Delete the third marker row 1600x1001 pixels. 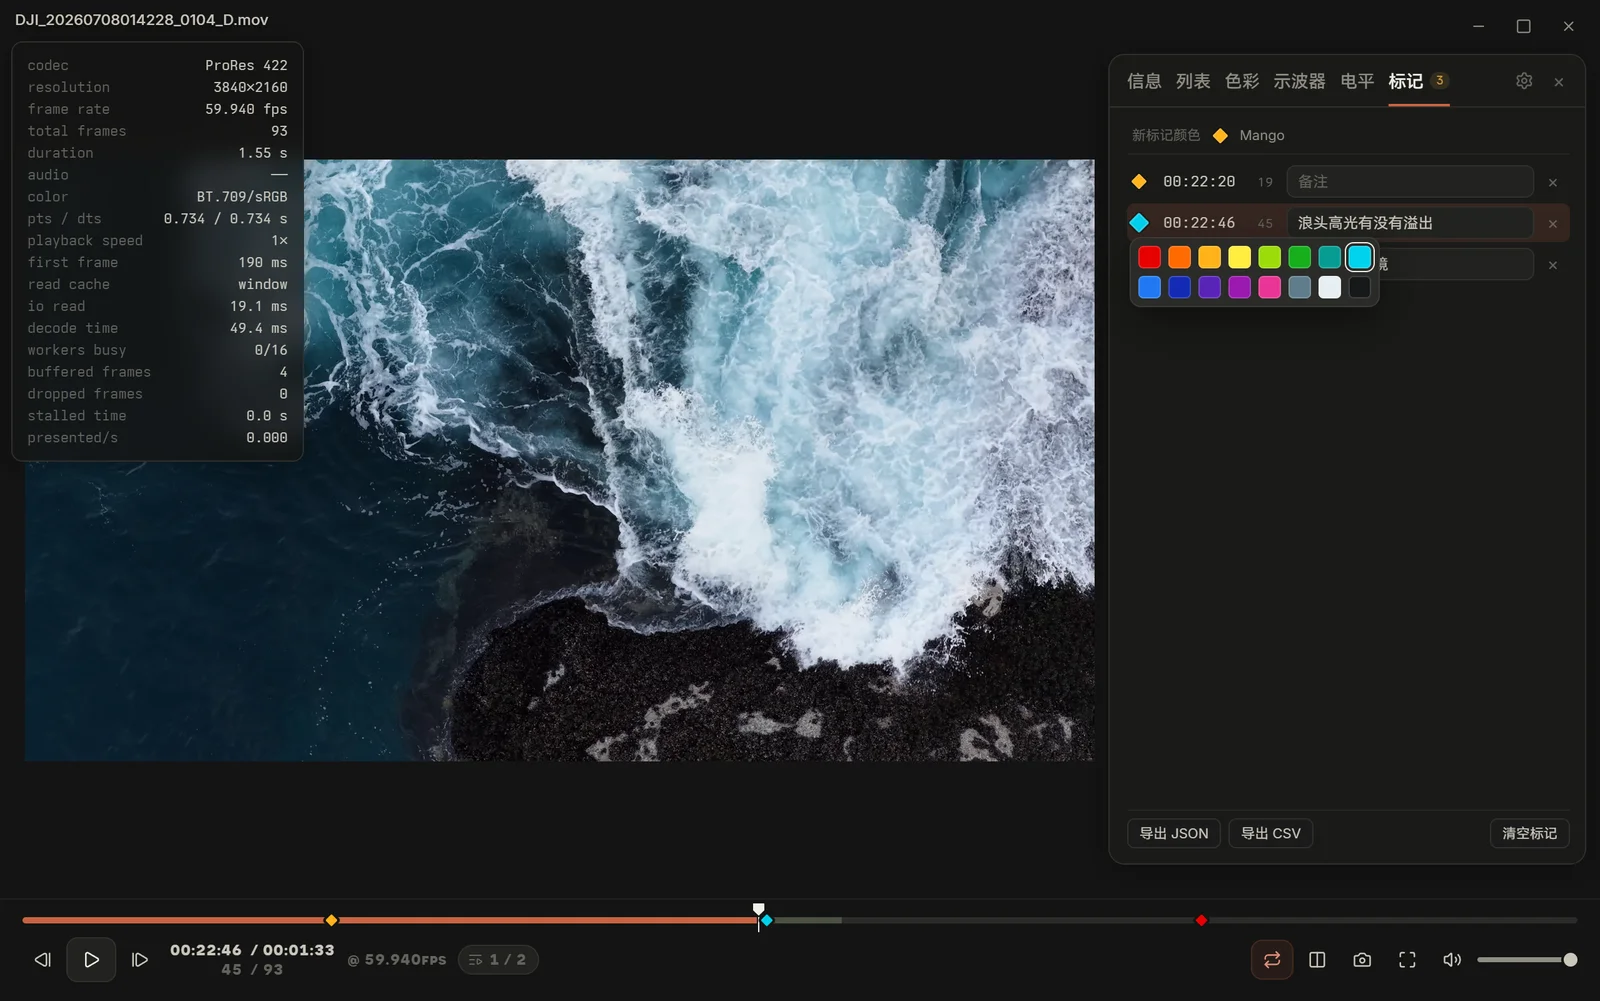tap(1553, 265)
